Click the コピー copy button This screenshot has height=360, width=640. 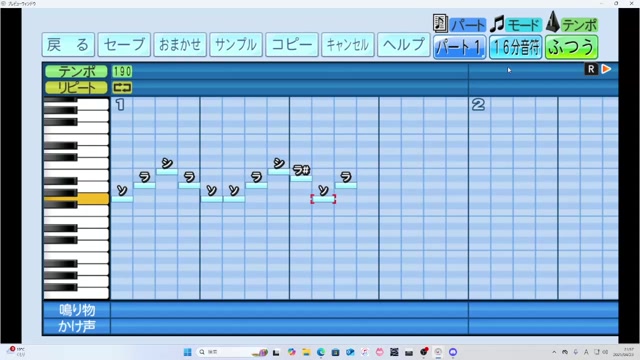292,44
